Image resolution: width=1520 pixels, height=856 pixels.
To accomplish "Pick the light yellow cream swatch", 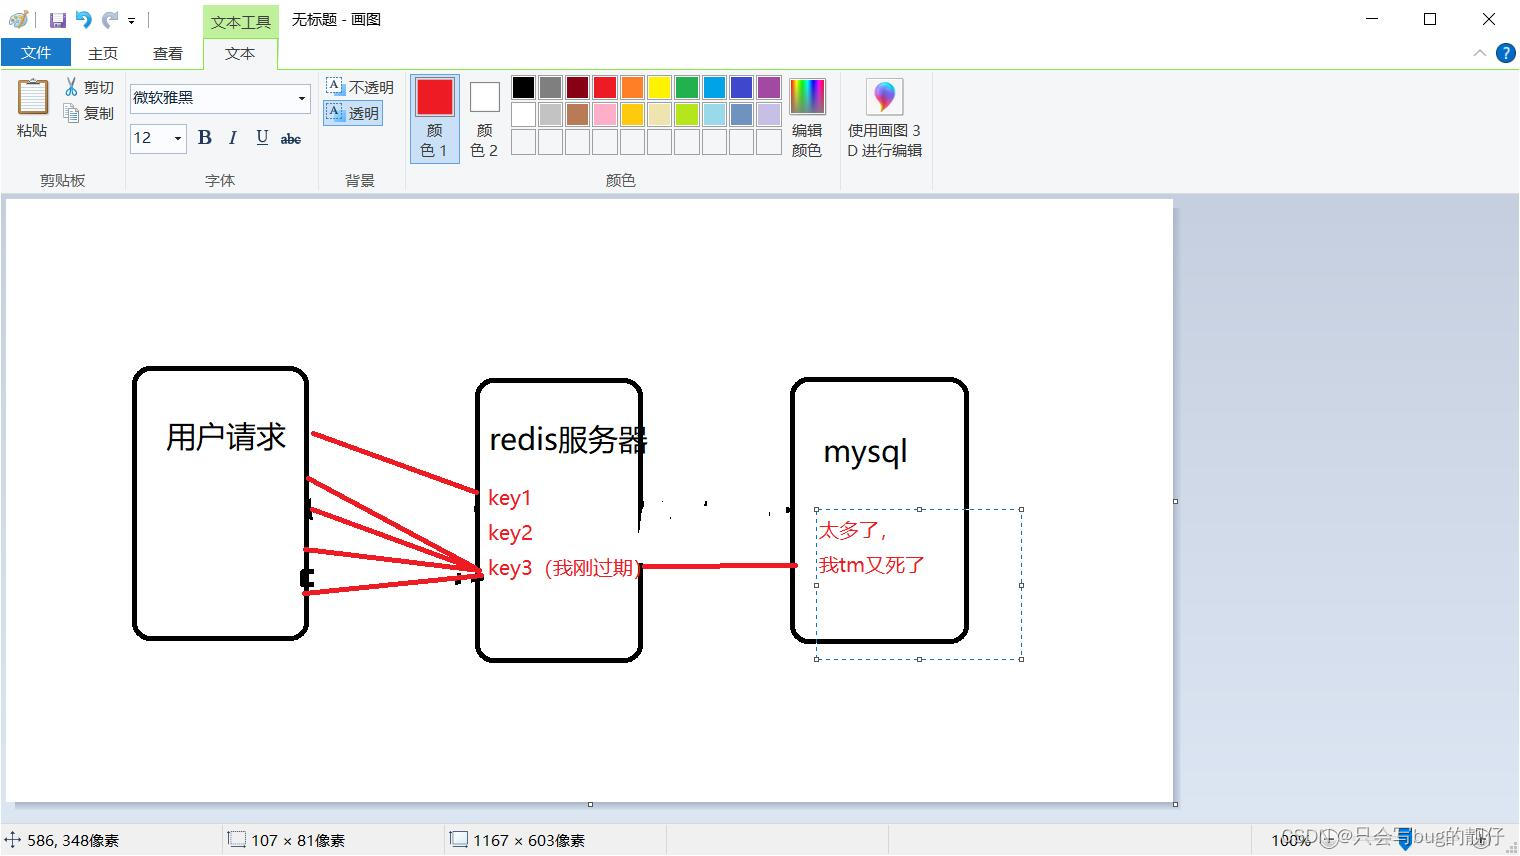I will pos(659,114).
